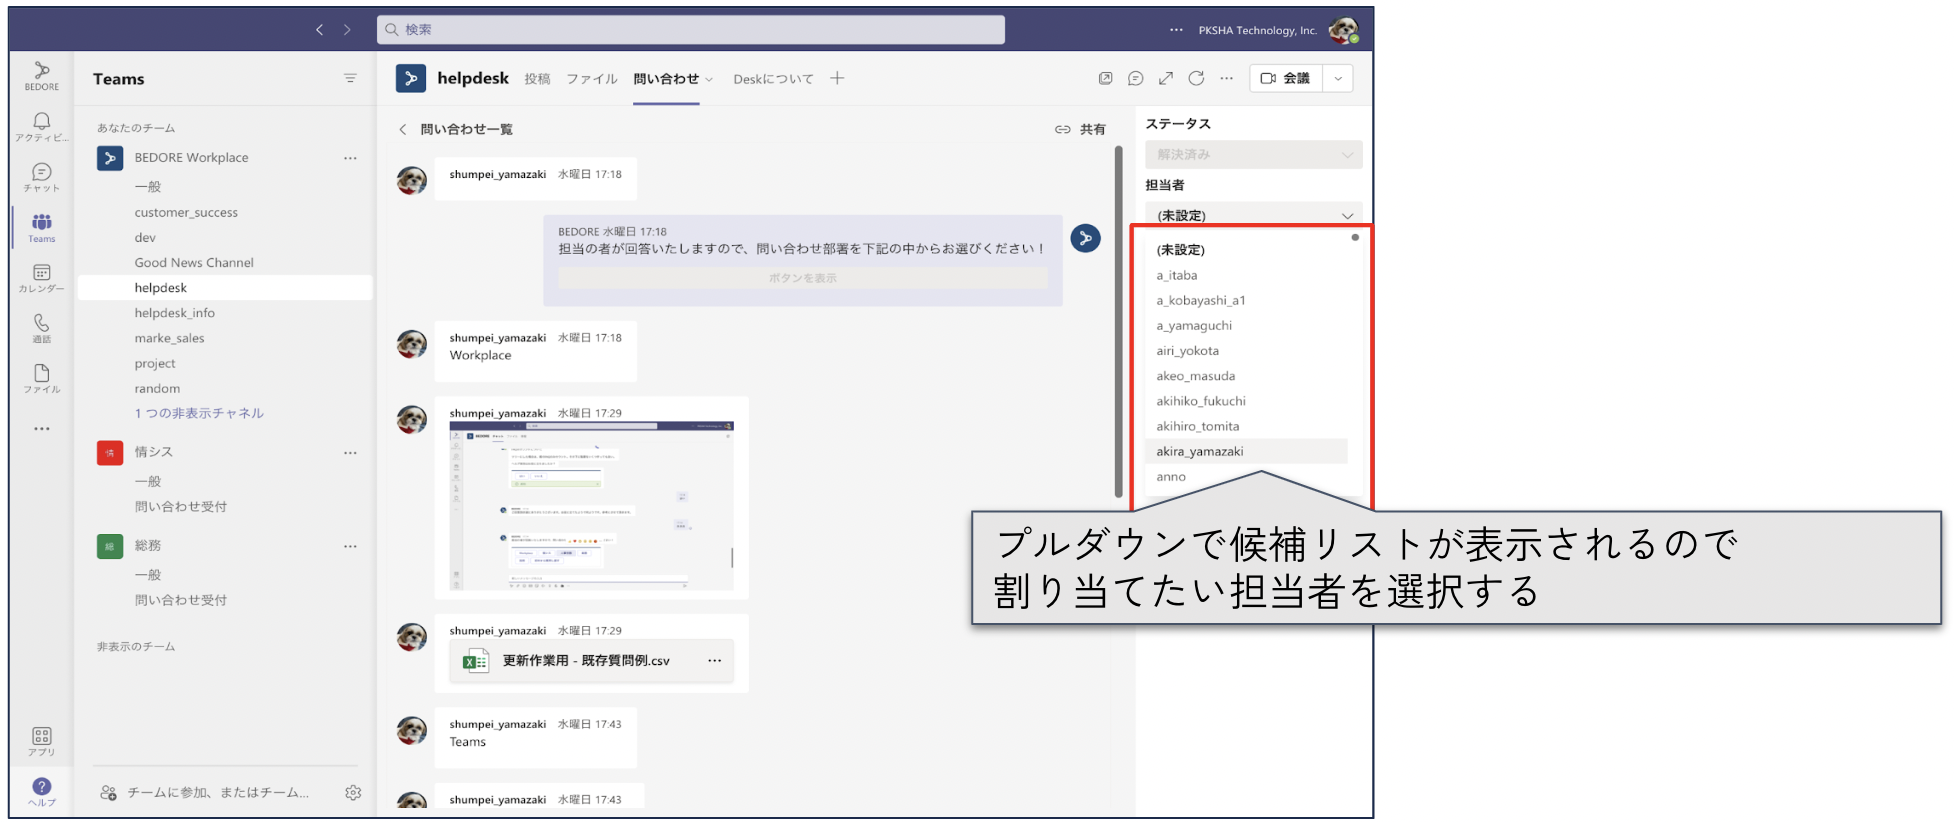Collapse the 担当者 dropdown
Screen dimensions: 1954x822
tap(1253, 215)
